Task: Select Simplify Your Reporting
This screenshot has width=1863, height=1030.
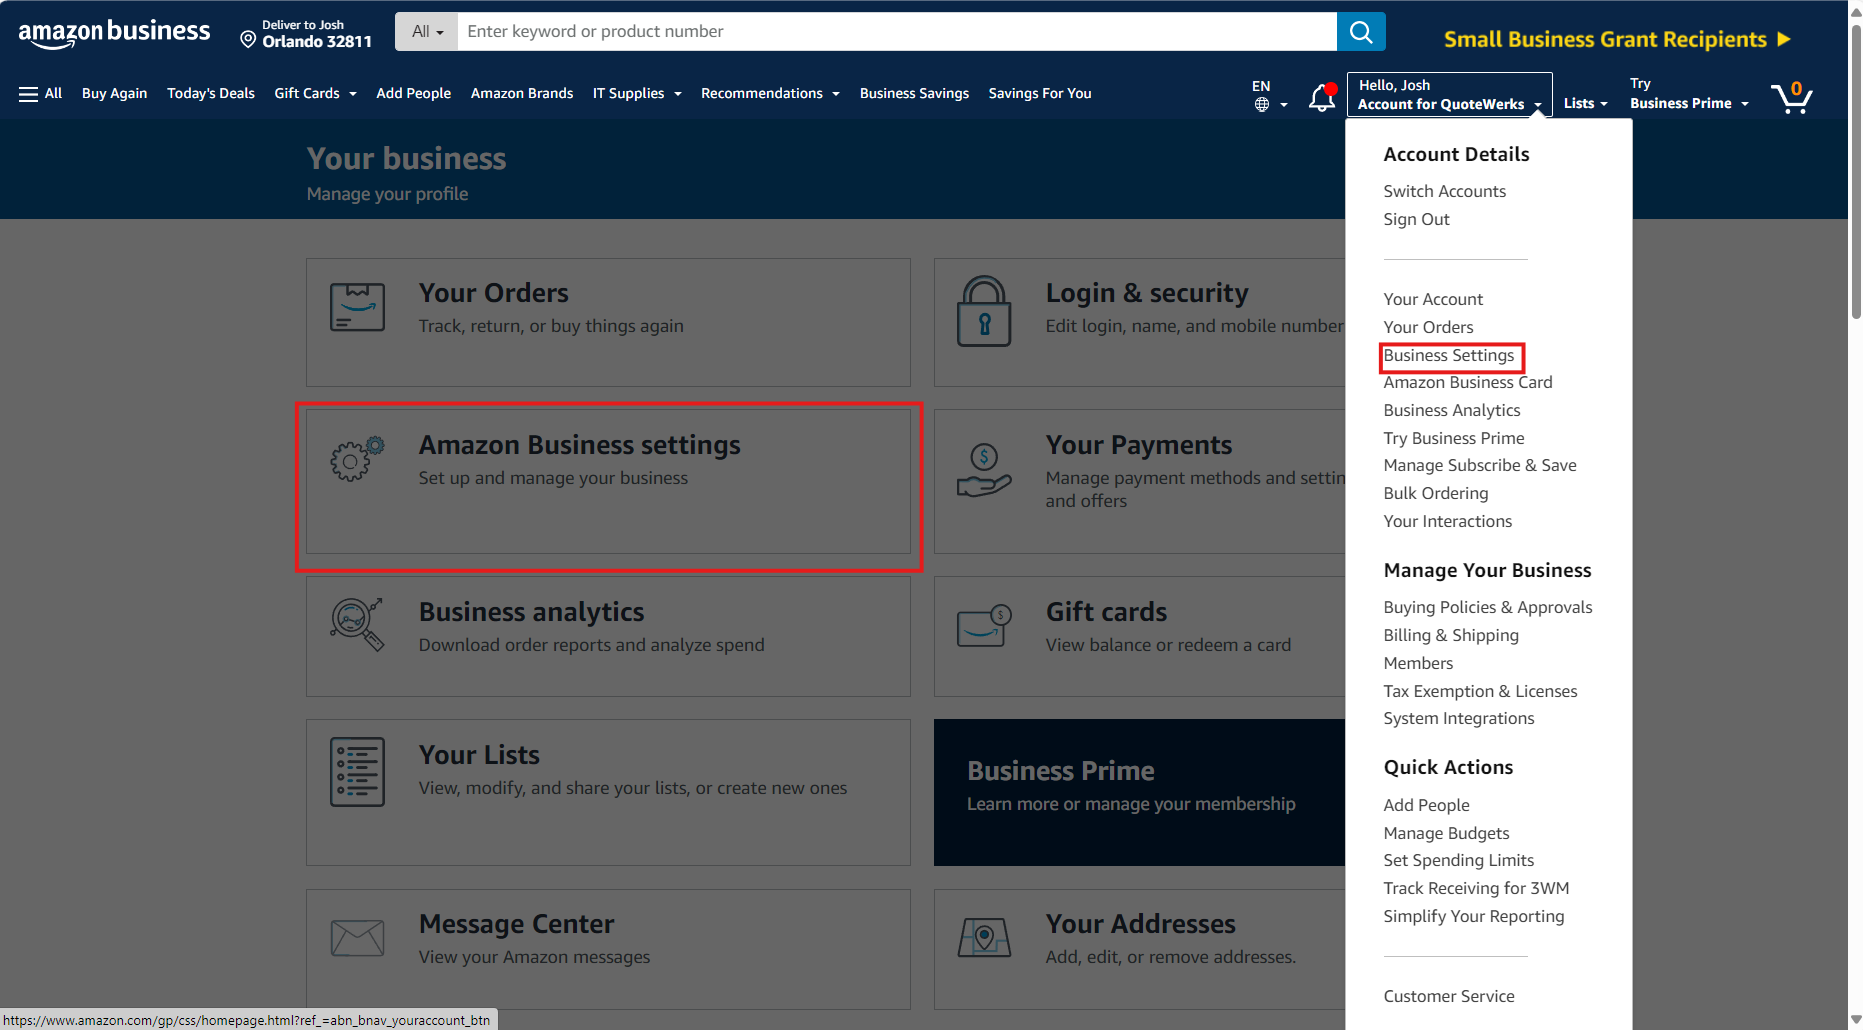Action: [x=1474, y=916]
